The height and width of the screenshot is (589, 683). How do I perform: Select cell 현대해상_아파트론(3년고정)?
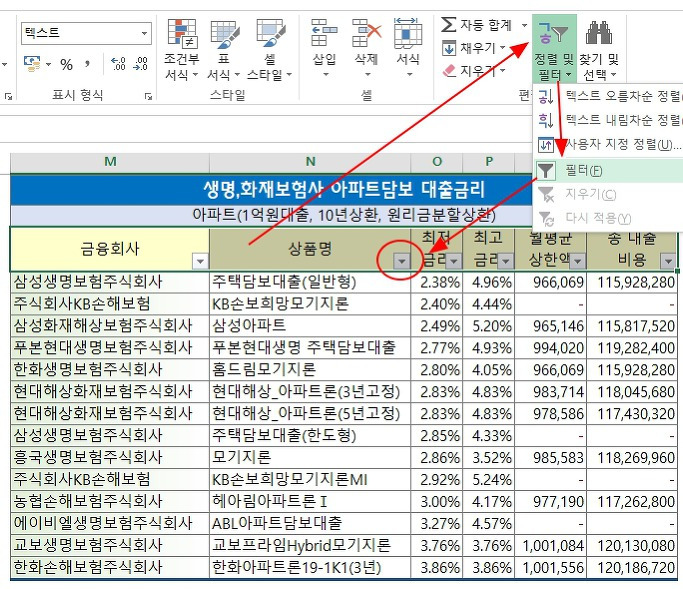310,392
